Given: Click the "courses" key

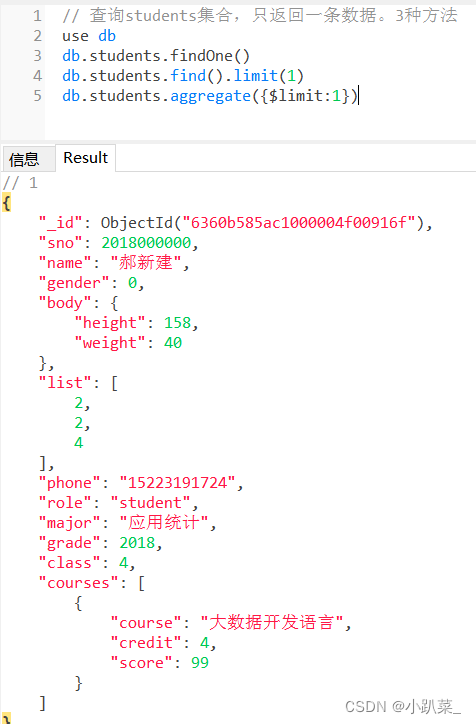Looking at the screenshot, I should click(x=78, y=583).
